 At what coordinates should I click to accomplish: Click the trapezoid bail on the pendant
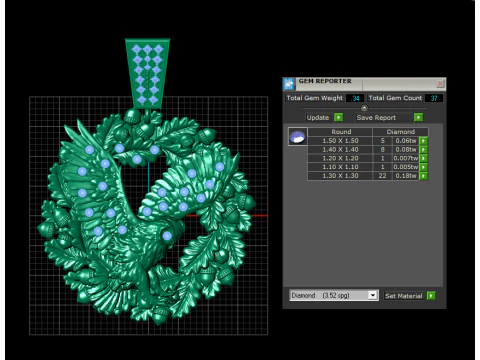click(x=147, y=73)
